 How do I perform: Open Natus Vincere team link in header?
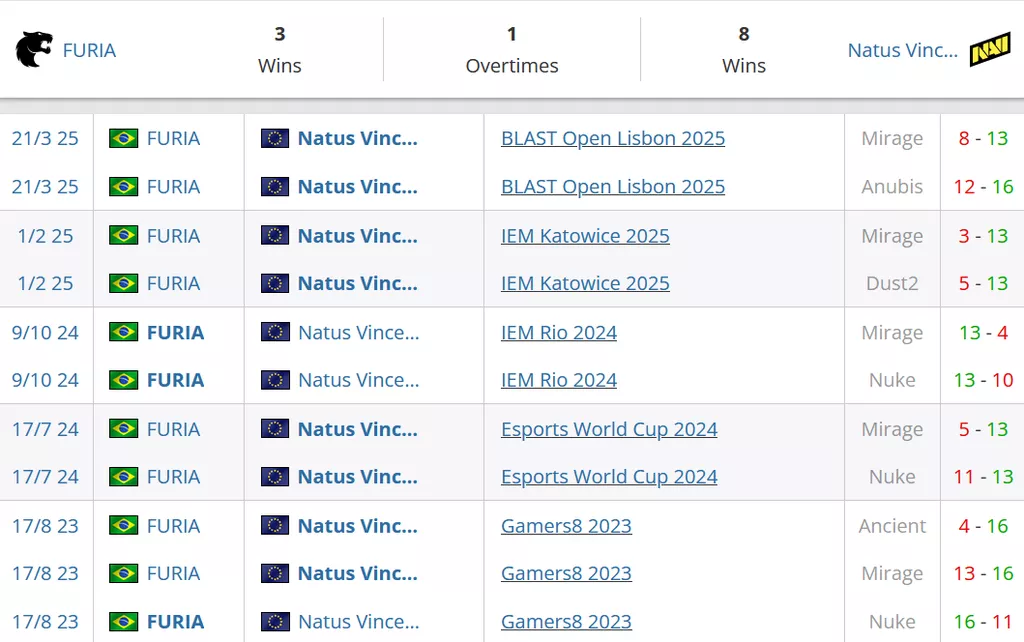click(x=902, y=50)
